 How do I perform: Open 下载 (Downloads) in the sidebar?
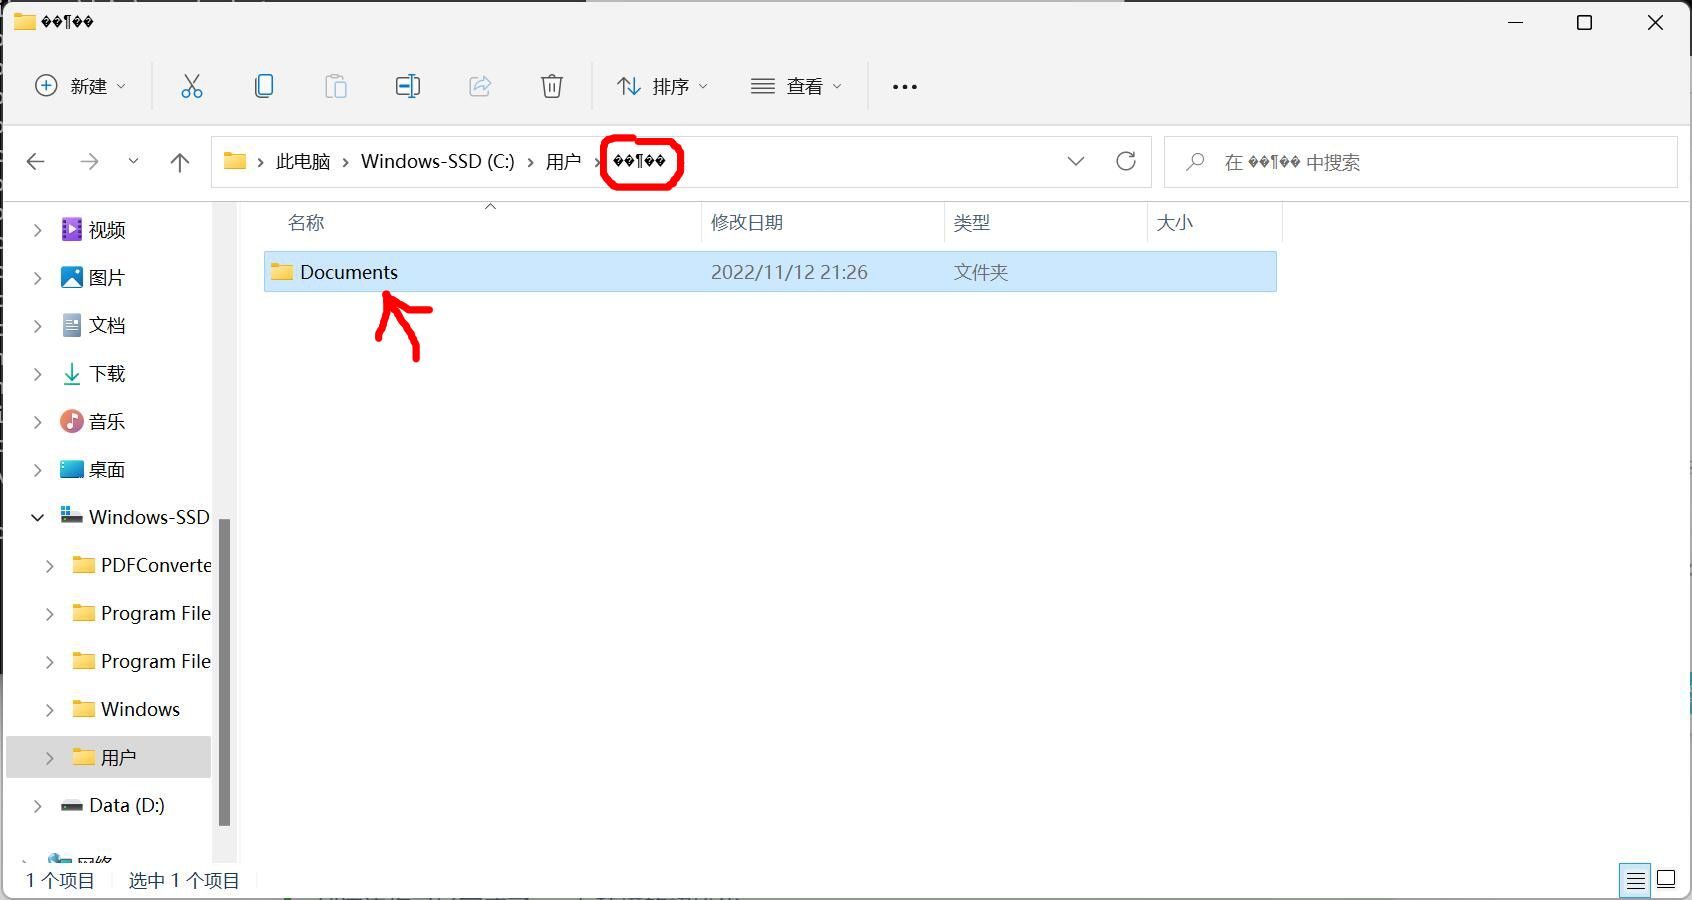pyautogui.click(x=106, y=374)
